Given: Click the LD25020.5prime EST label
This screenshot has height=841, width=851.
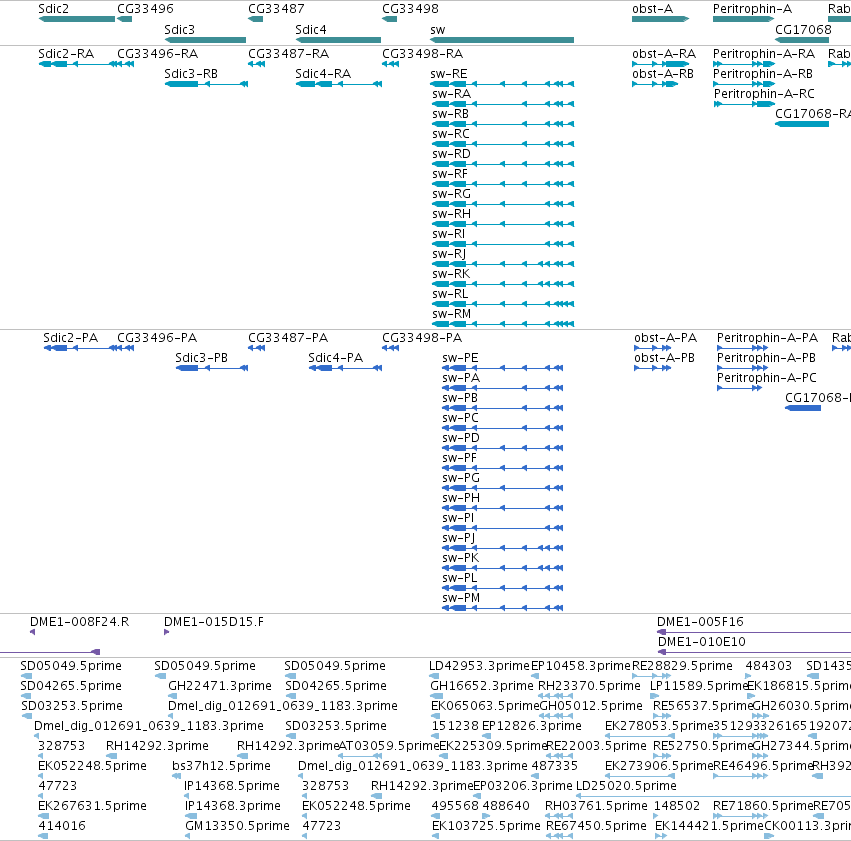Looking at the screenshot, I should (x=626, y=786).
